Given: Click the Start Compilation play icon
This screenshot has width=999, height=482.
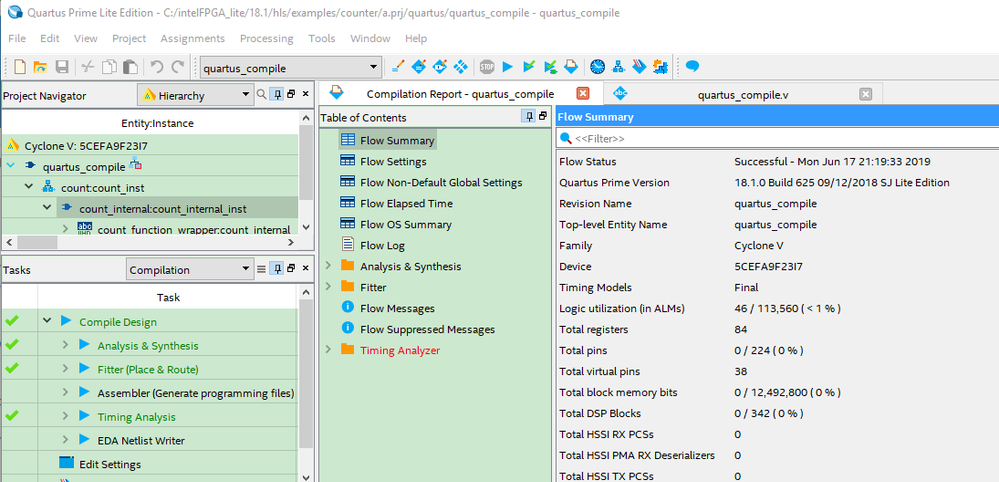Looking at the screenshot, I should (x=507, y=67).
